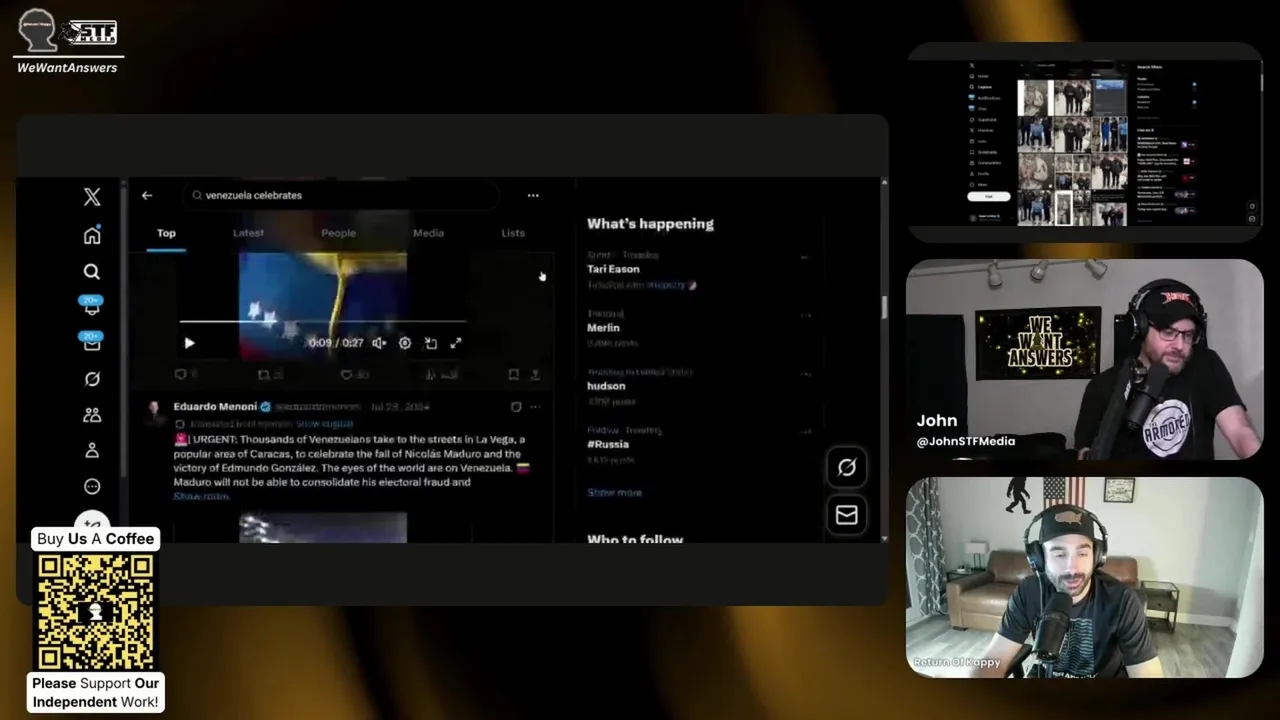Click the 'Who to follow' heading
This screenshot has height=720, width=1280.
(635, 539)
